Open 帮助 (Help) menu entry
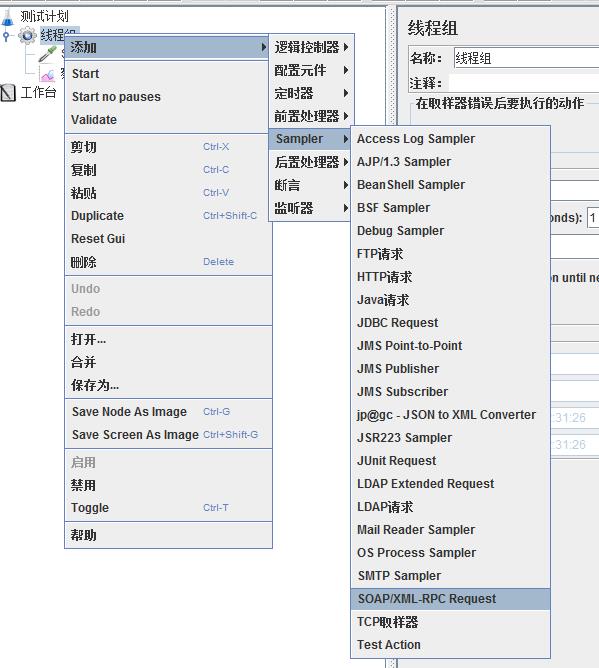This screenshot has width=599, height=668. [x=168, y=535]
